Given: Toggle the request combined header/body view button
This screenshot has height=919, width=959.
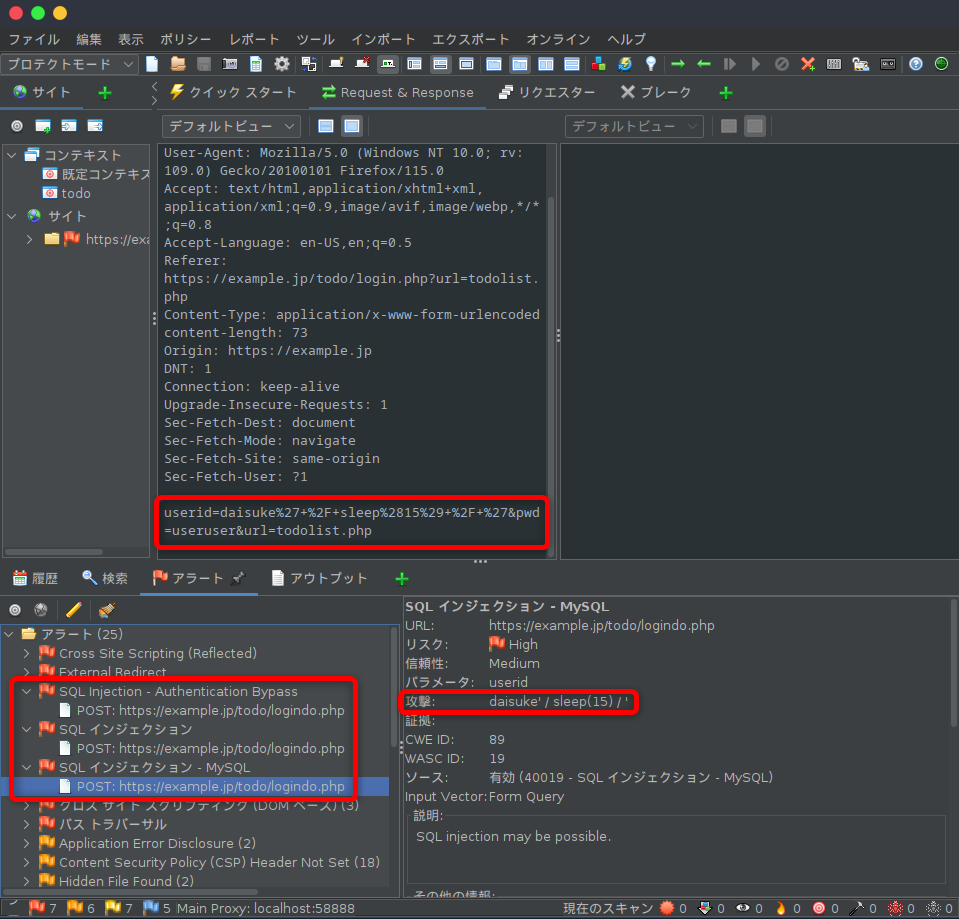Looking at the screenshot, I should [x=352, y=126].
